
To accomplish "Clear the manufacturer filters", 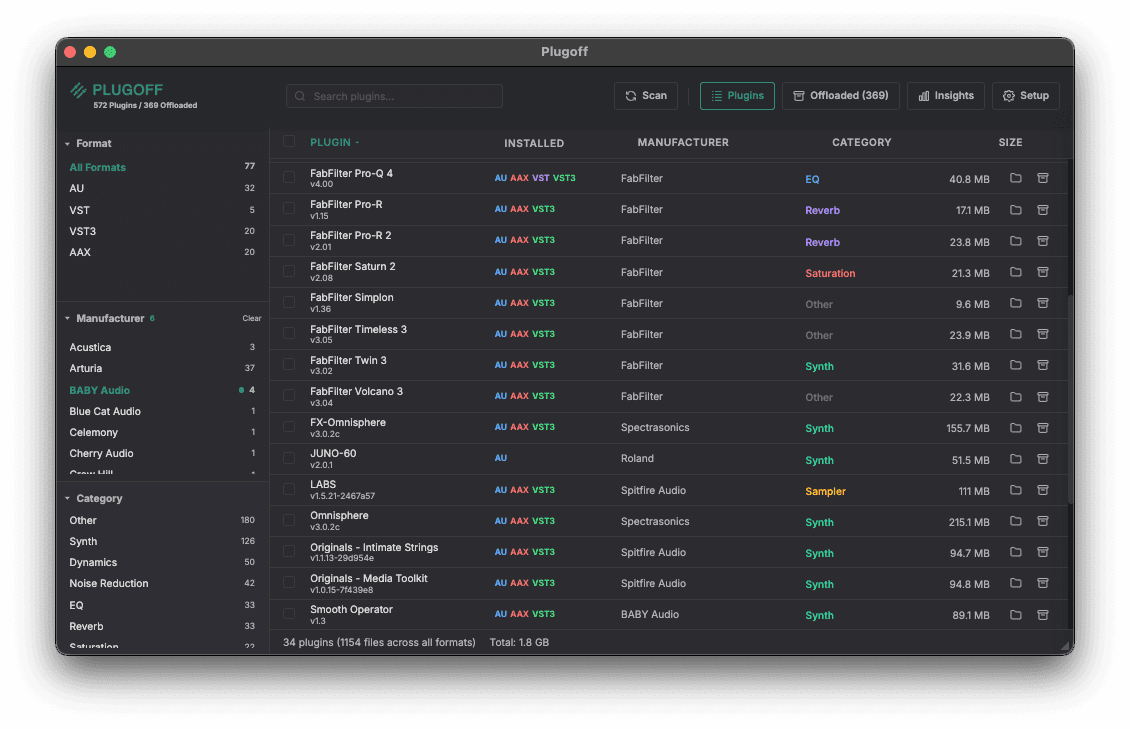I will (x=251, y=318).
